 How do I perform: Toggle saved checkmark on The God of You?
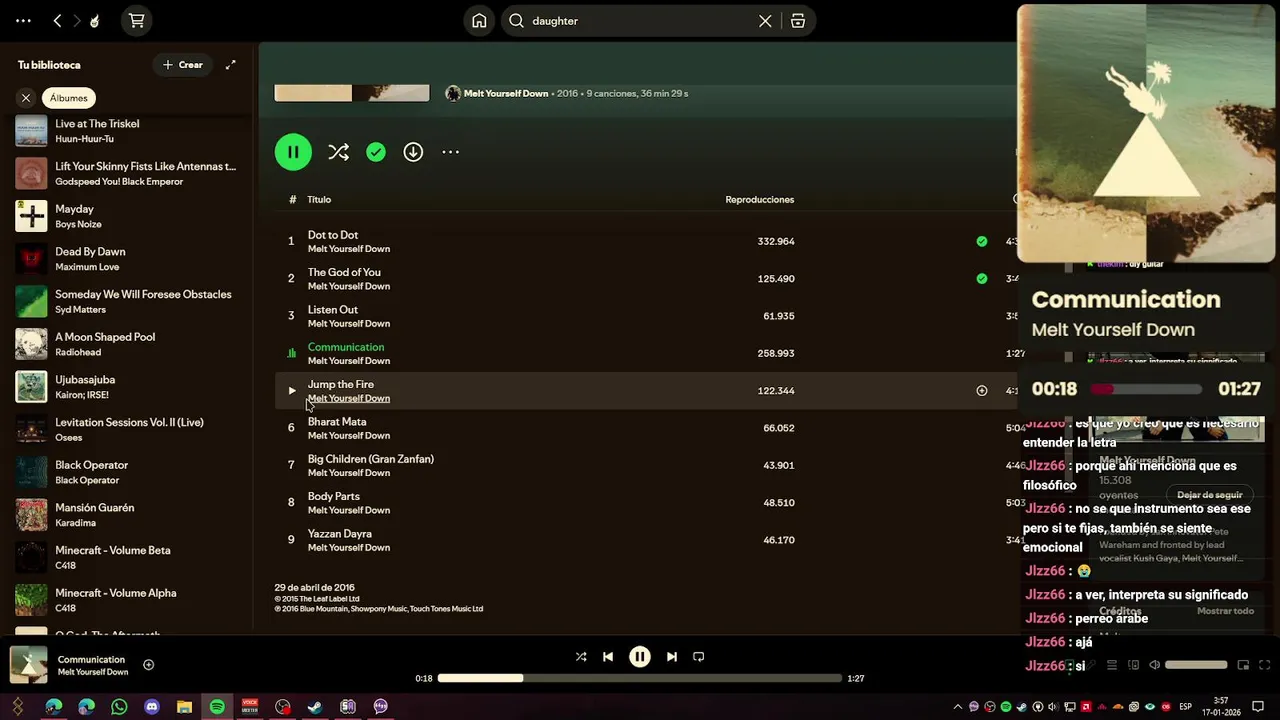(982, 278)
